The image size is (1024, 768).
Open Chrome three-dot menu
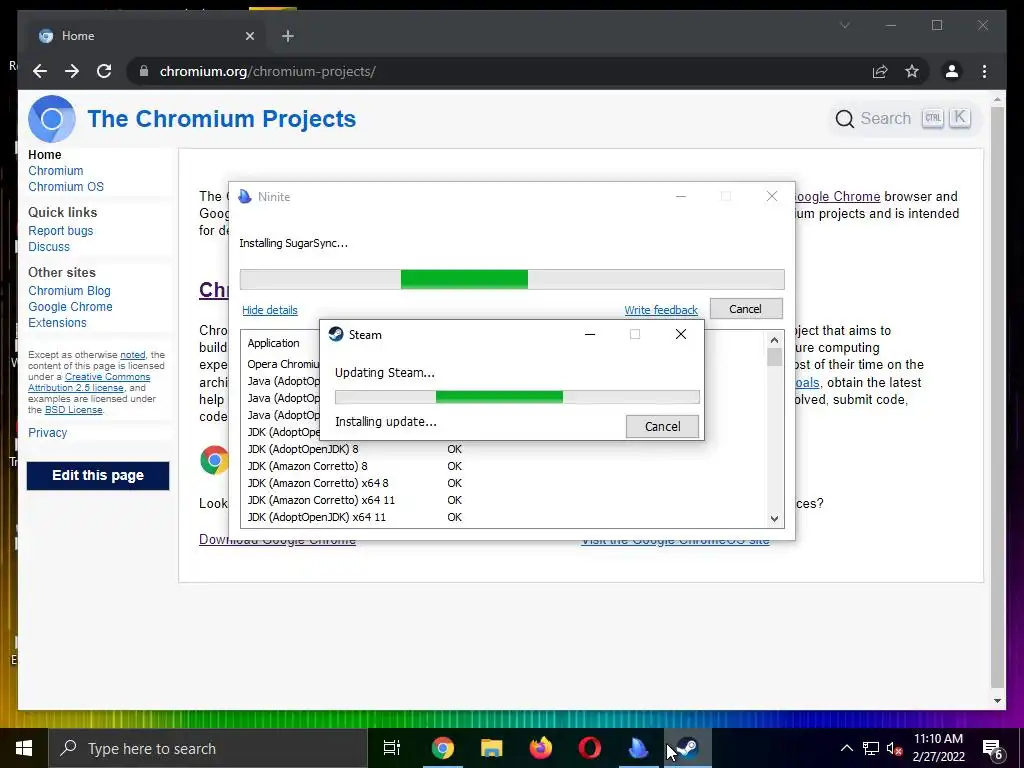[x=984, y=71]
